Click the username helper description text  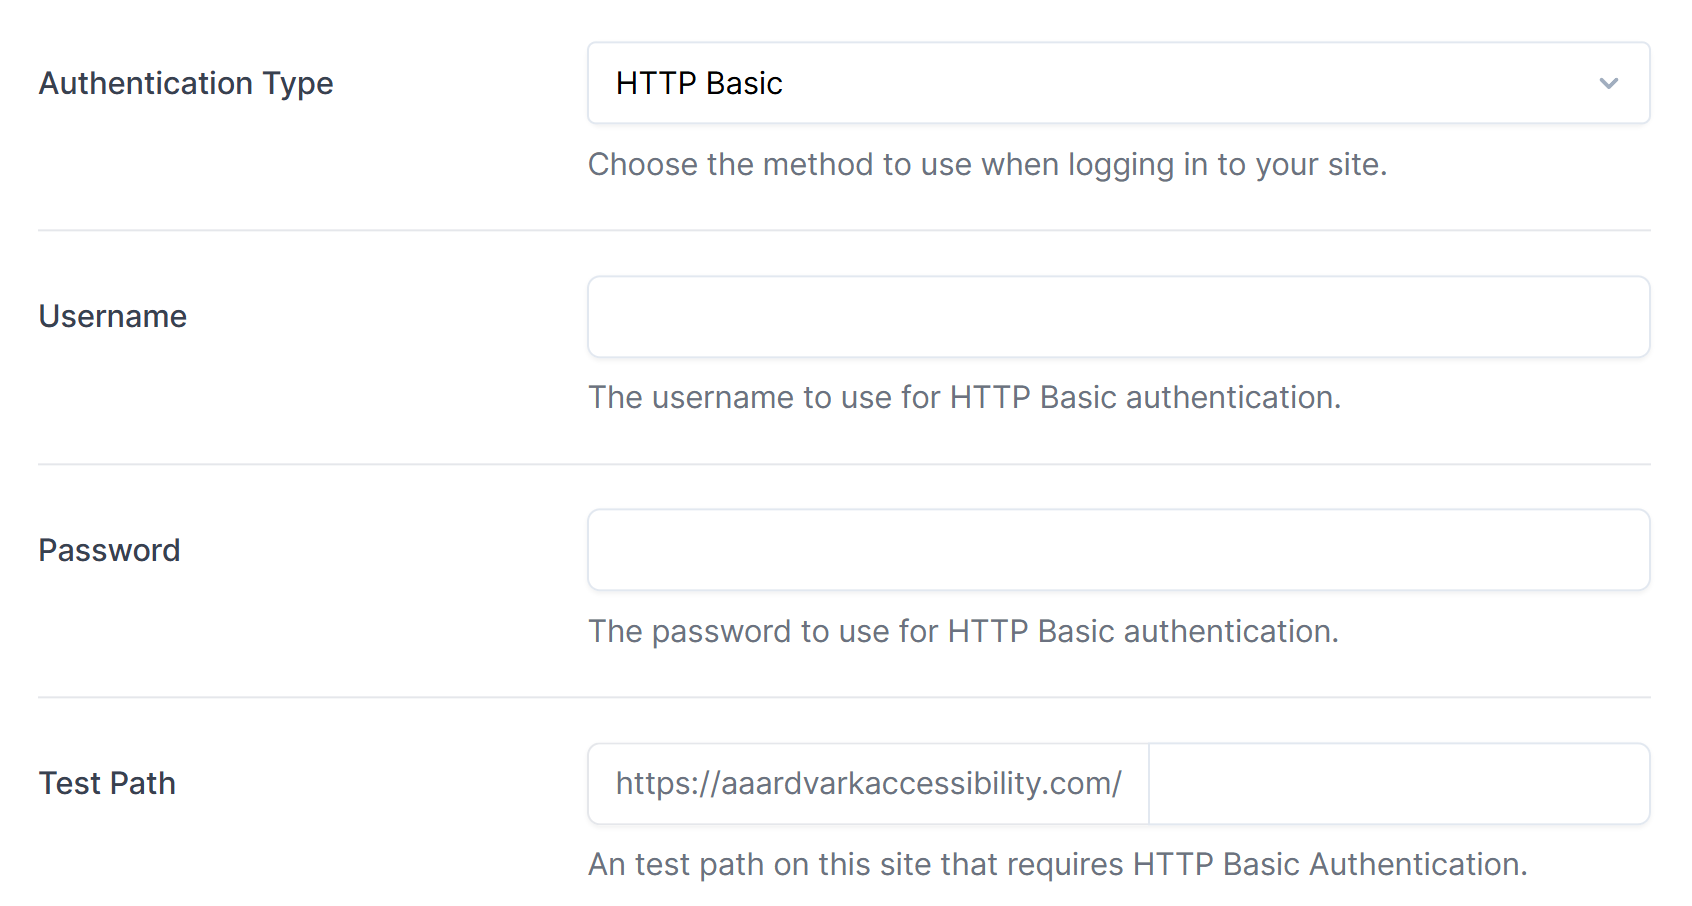(963, 397)
